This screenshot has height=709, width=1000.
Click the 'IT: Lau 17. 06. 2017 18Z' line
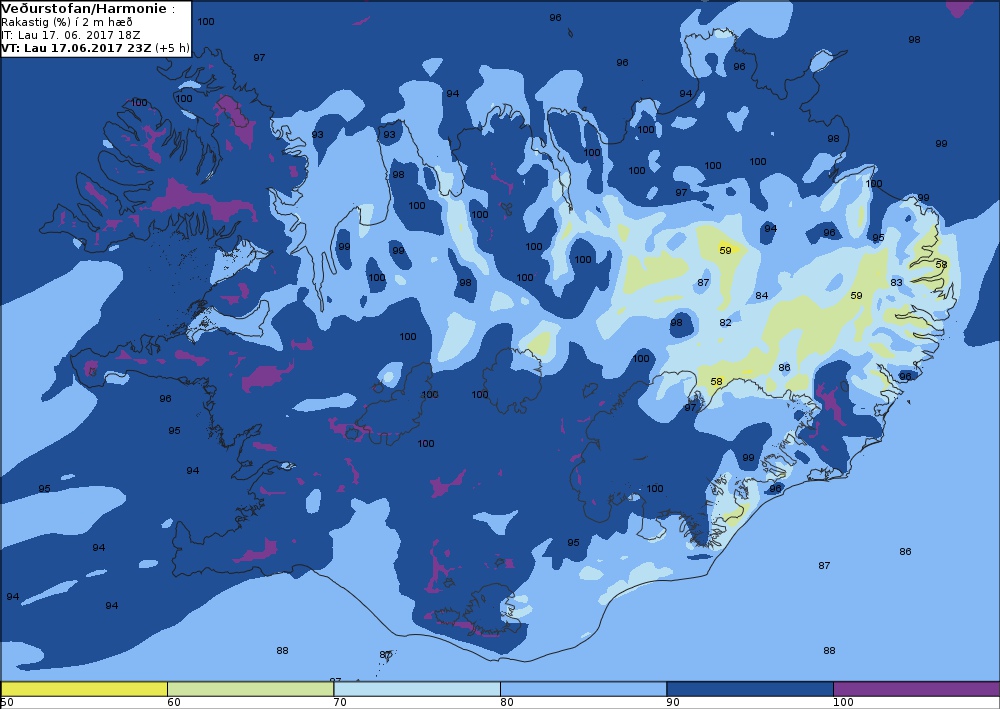(70, 35)
